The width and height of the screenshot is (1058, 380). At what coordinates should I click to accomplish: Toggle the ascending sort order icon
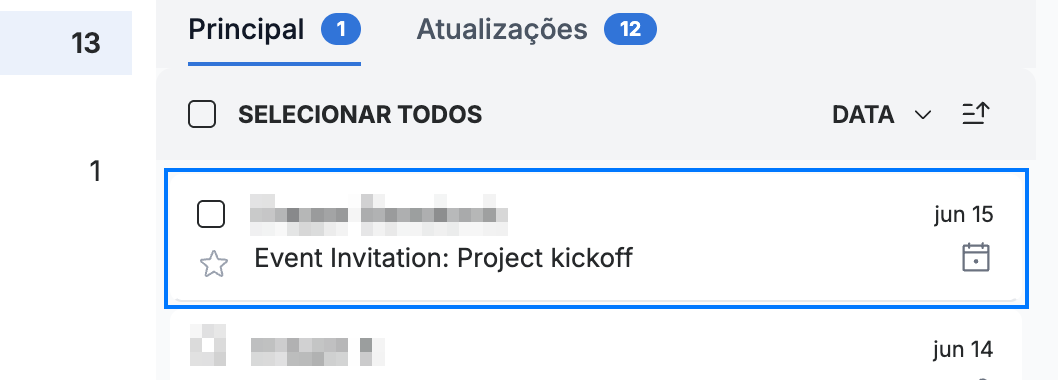click(x=976, y=114)
